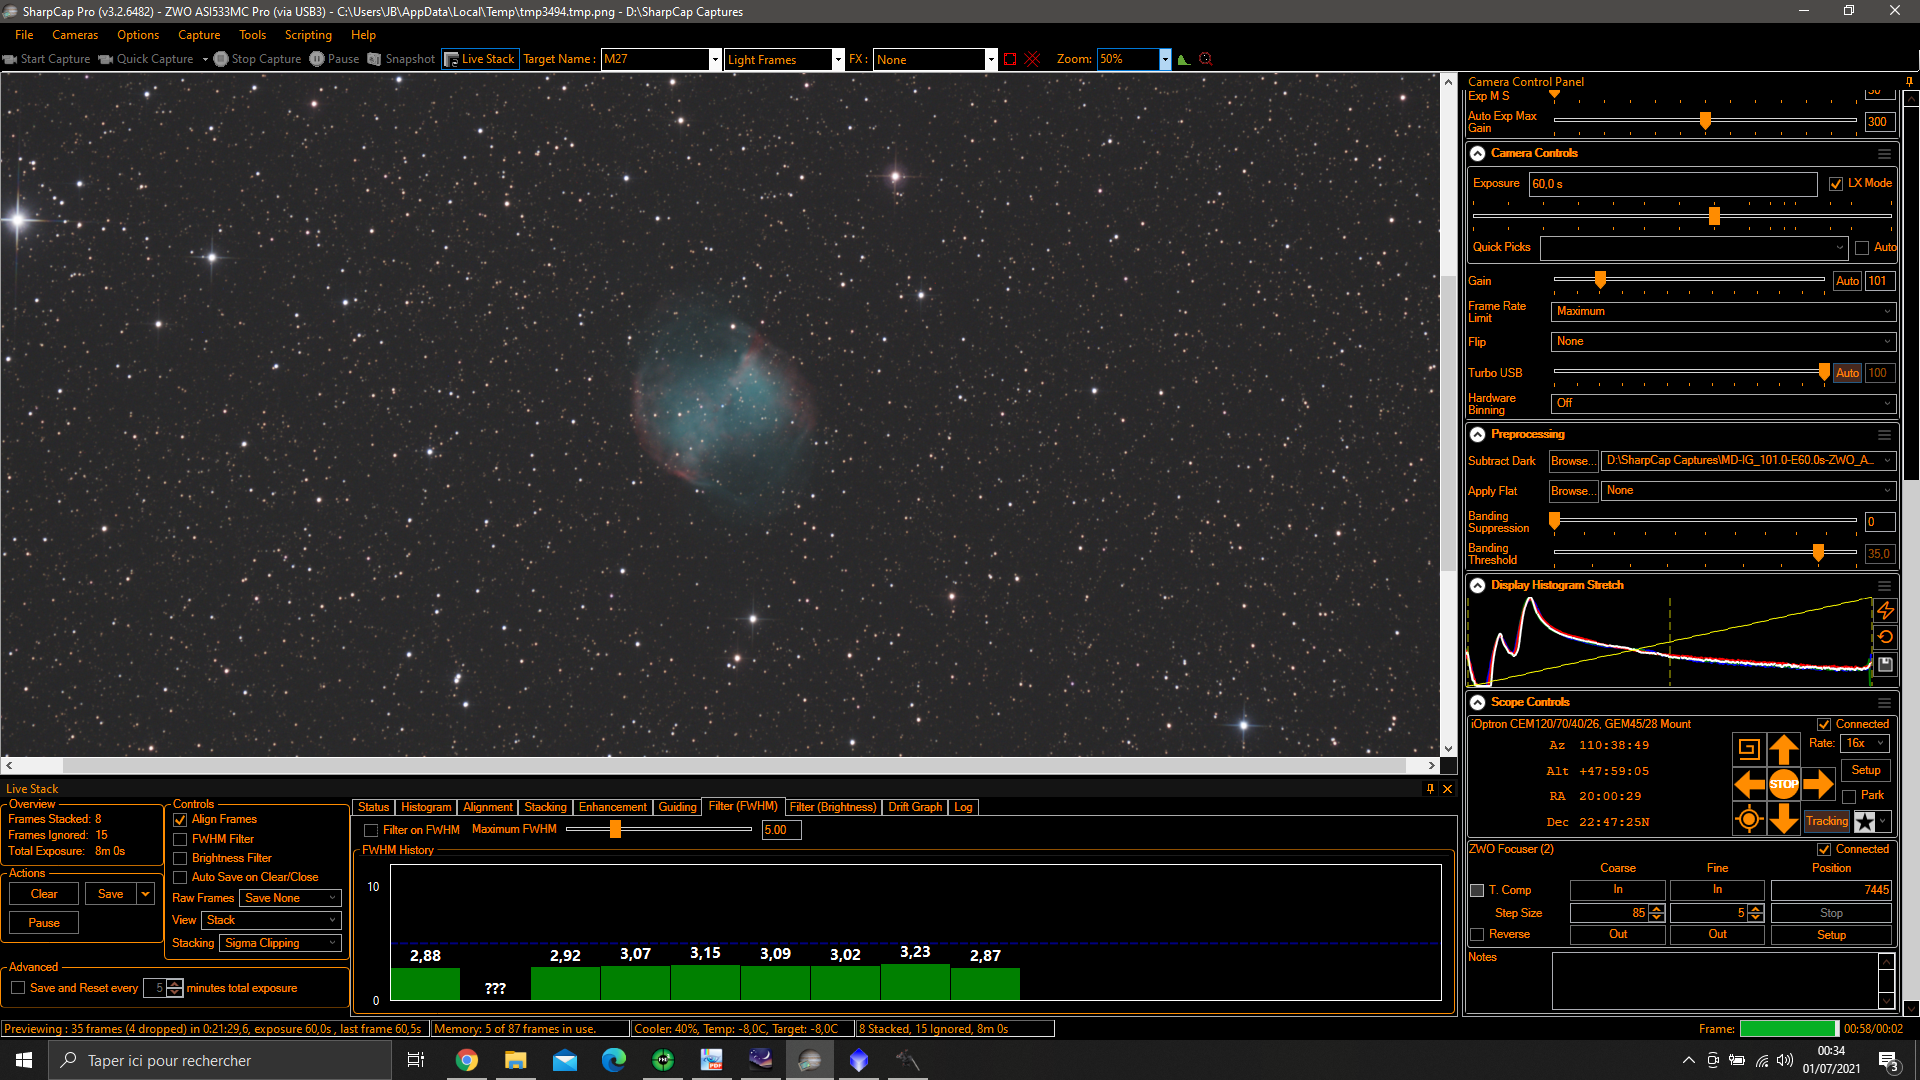This screenshot has height=1080, width=1920.
Task: Open the Zoom 50% dropdown
Action: click(1165, 59)
